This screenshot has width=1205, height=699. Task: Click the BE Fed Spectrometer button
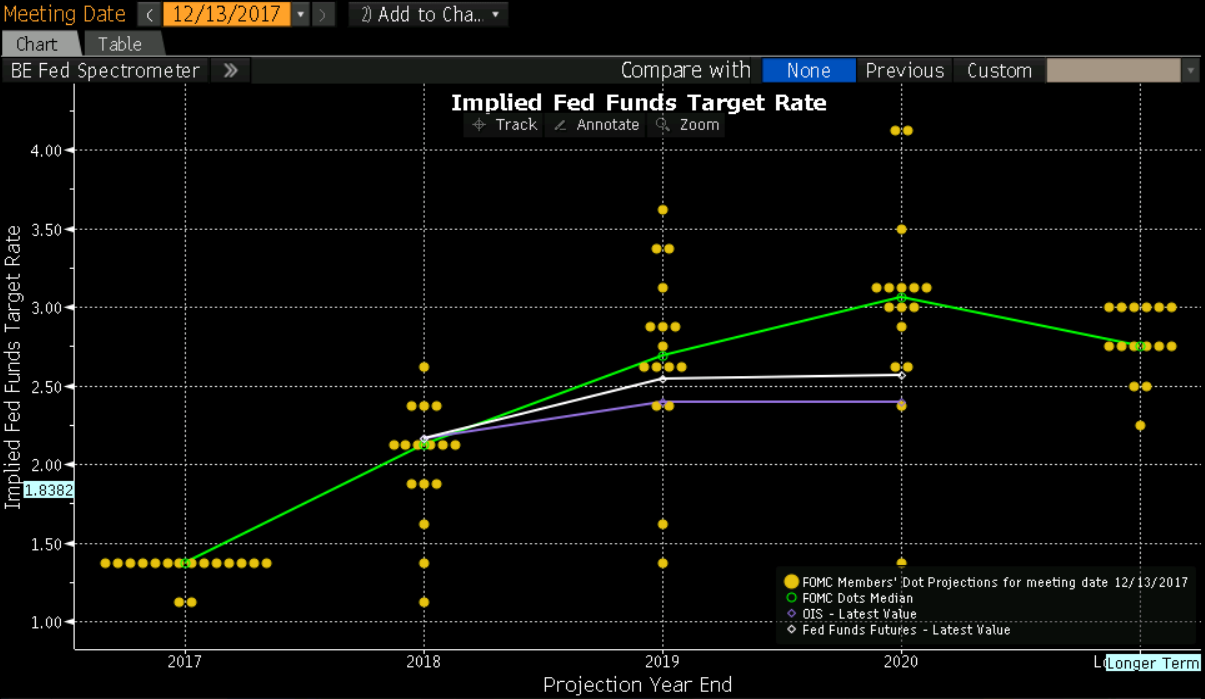click(x=105, y=70)
